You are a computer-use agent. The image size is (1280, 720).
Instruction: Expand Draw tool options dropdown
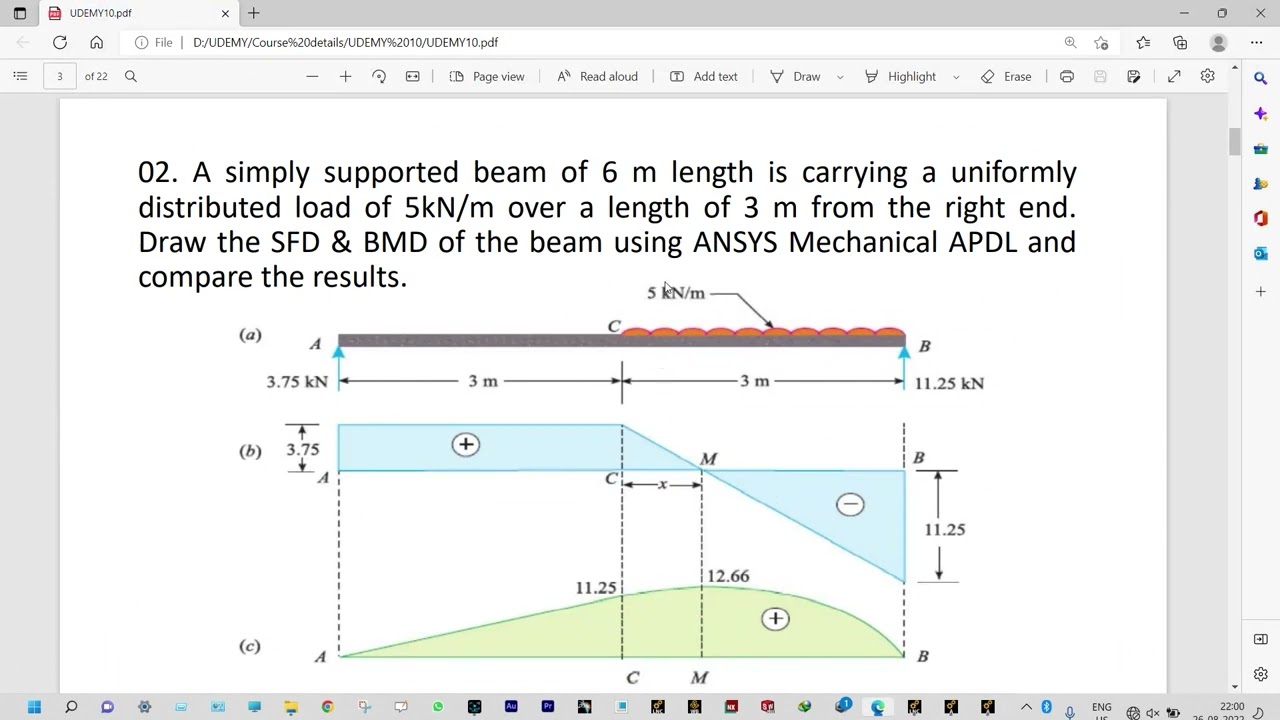(840, 77)
